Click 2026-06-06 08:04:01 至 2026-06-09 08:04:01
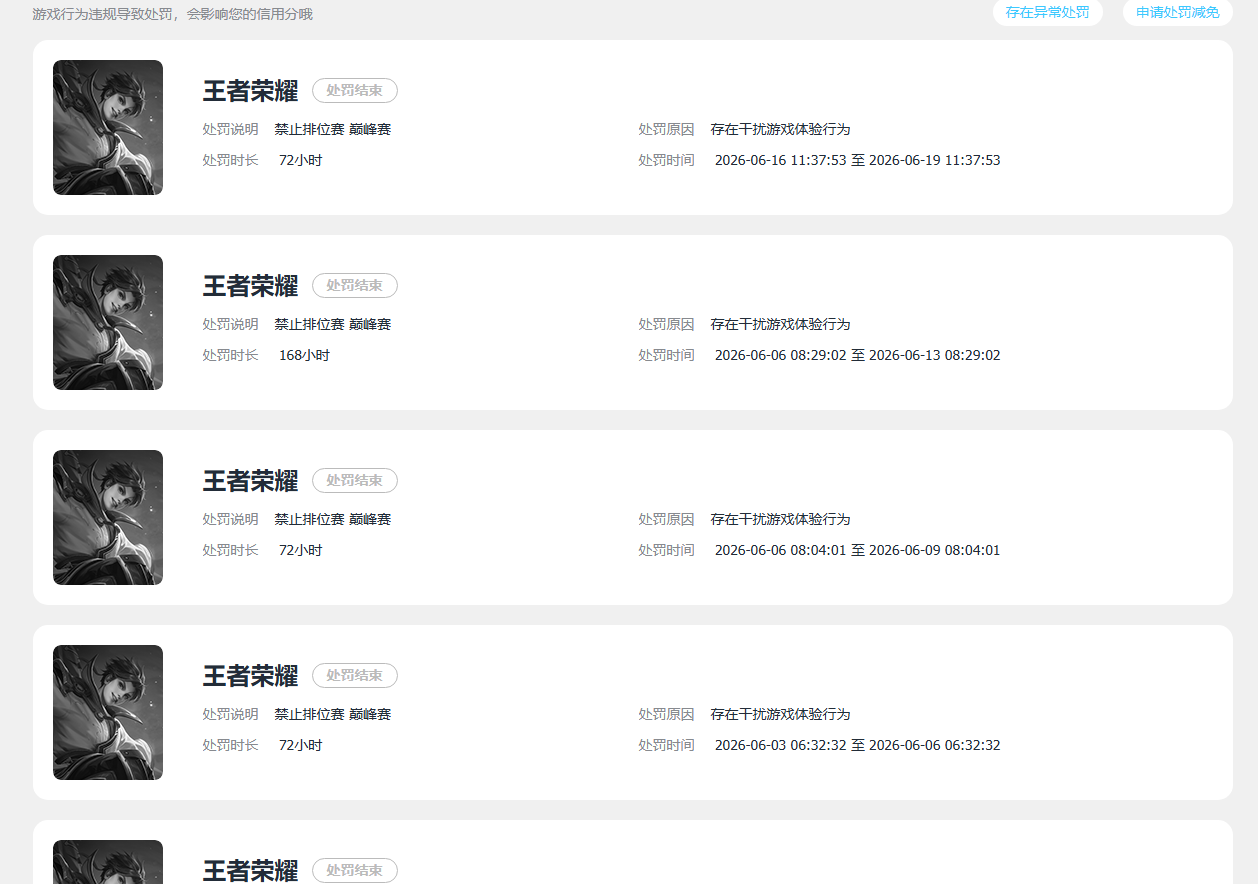 tap(858, 550)
